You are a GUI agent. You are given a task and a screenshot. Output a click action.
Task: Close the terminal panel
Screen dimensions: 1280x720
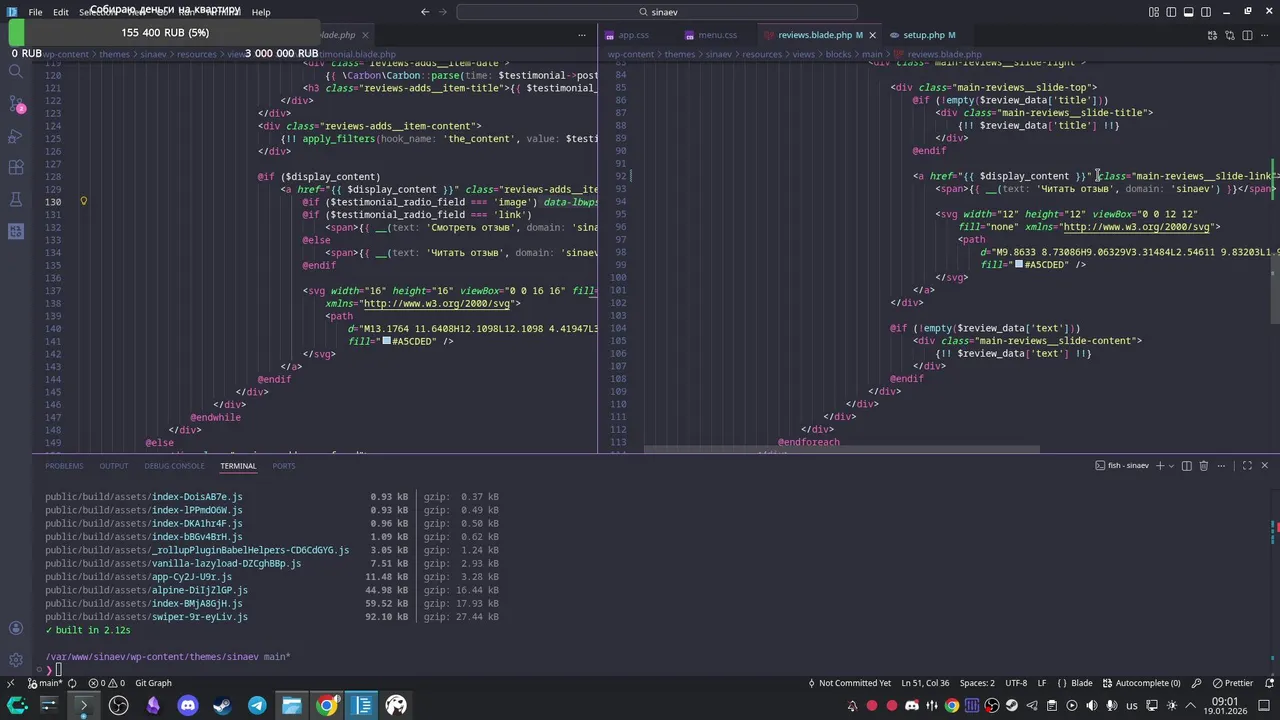(x=1264, y=466)
